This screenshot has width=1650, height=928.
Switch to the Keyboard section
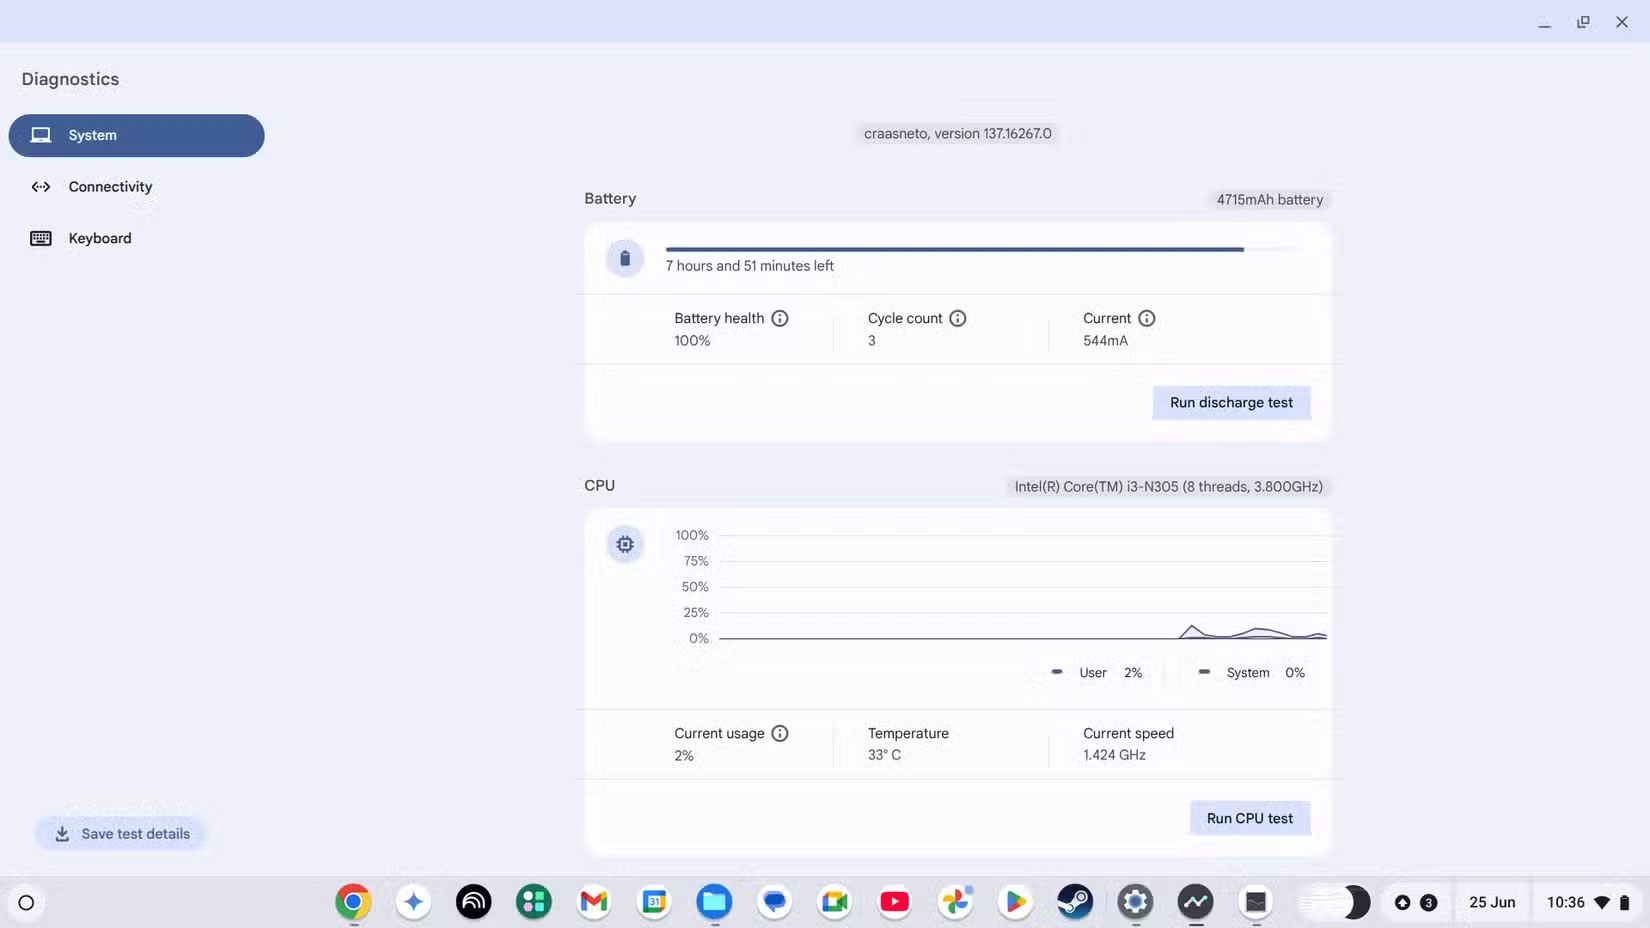point(100,238)
